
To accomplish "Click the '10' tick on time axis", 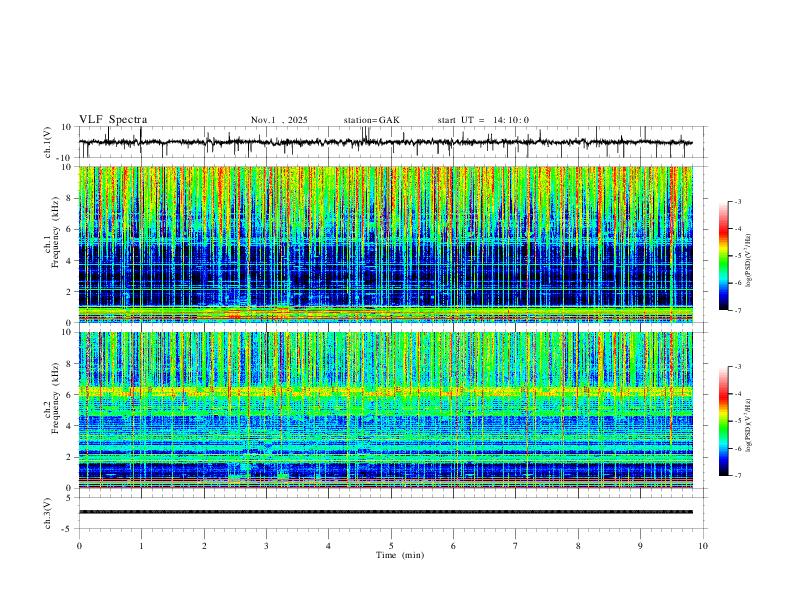I will 703,546.
